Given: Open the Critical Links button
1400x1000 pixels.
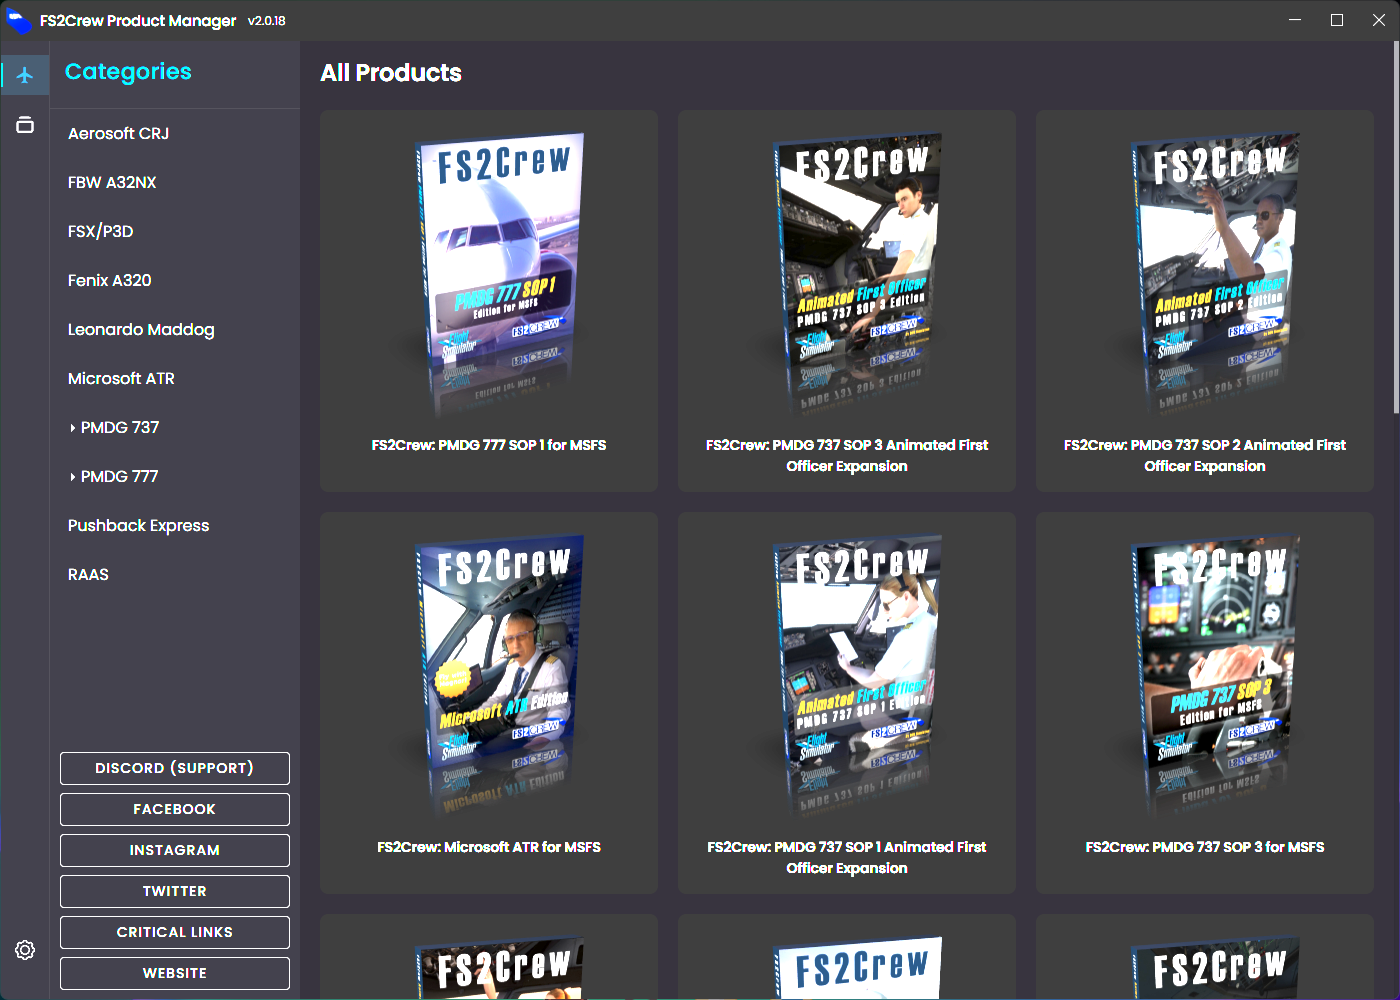Looking at the screenshot, I should 175,932.
